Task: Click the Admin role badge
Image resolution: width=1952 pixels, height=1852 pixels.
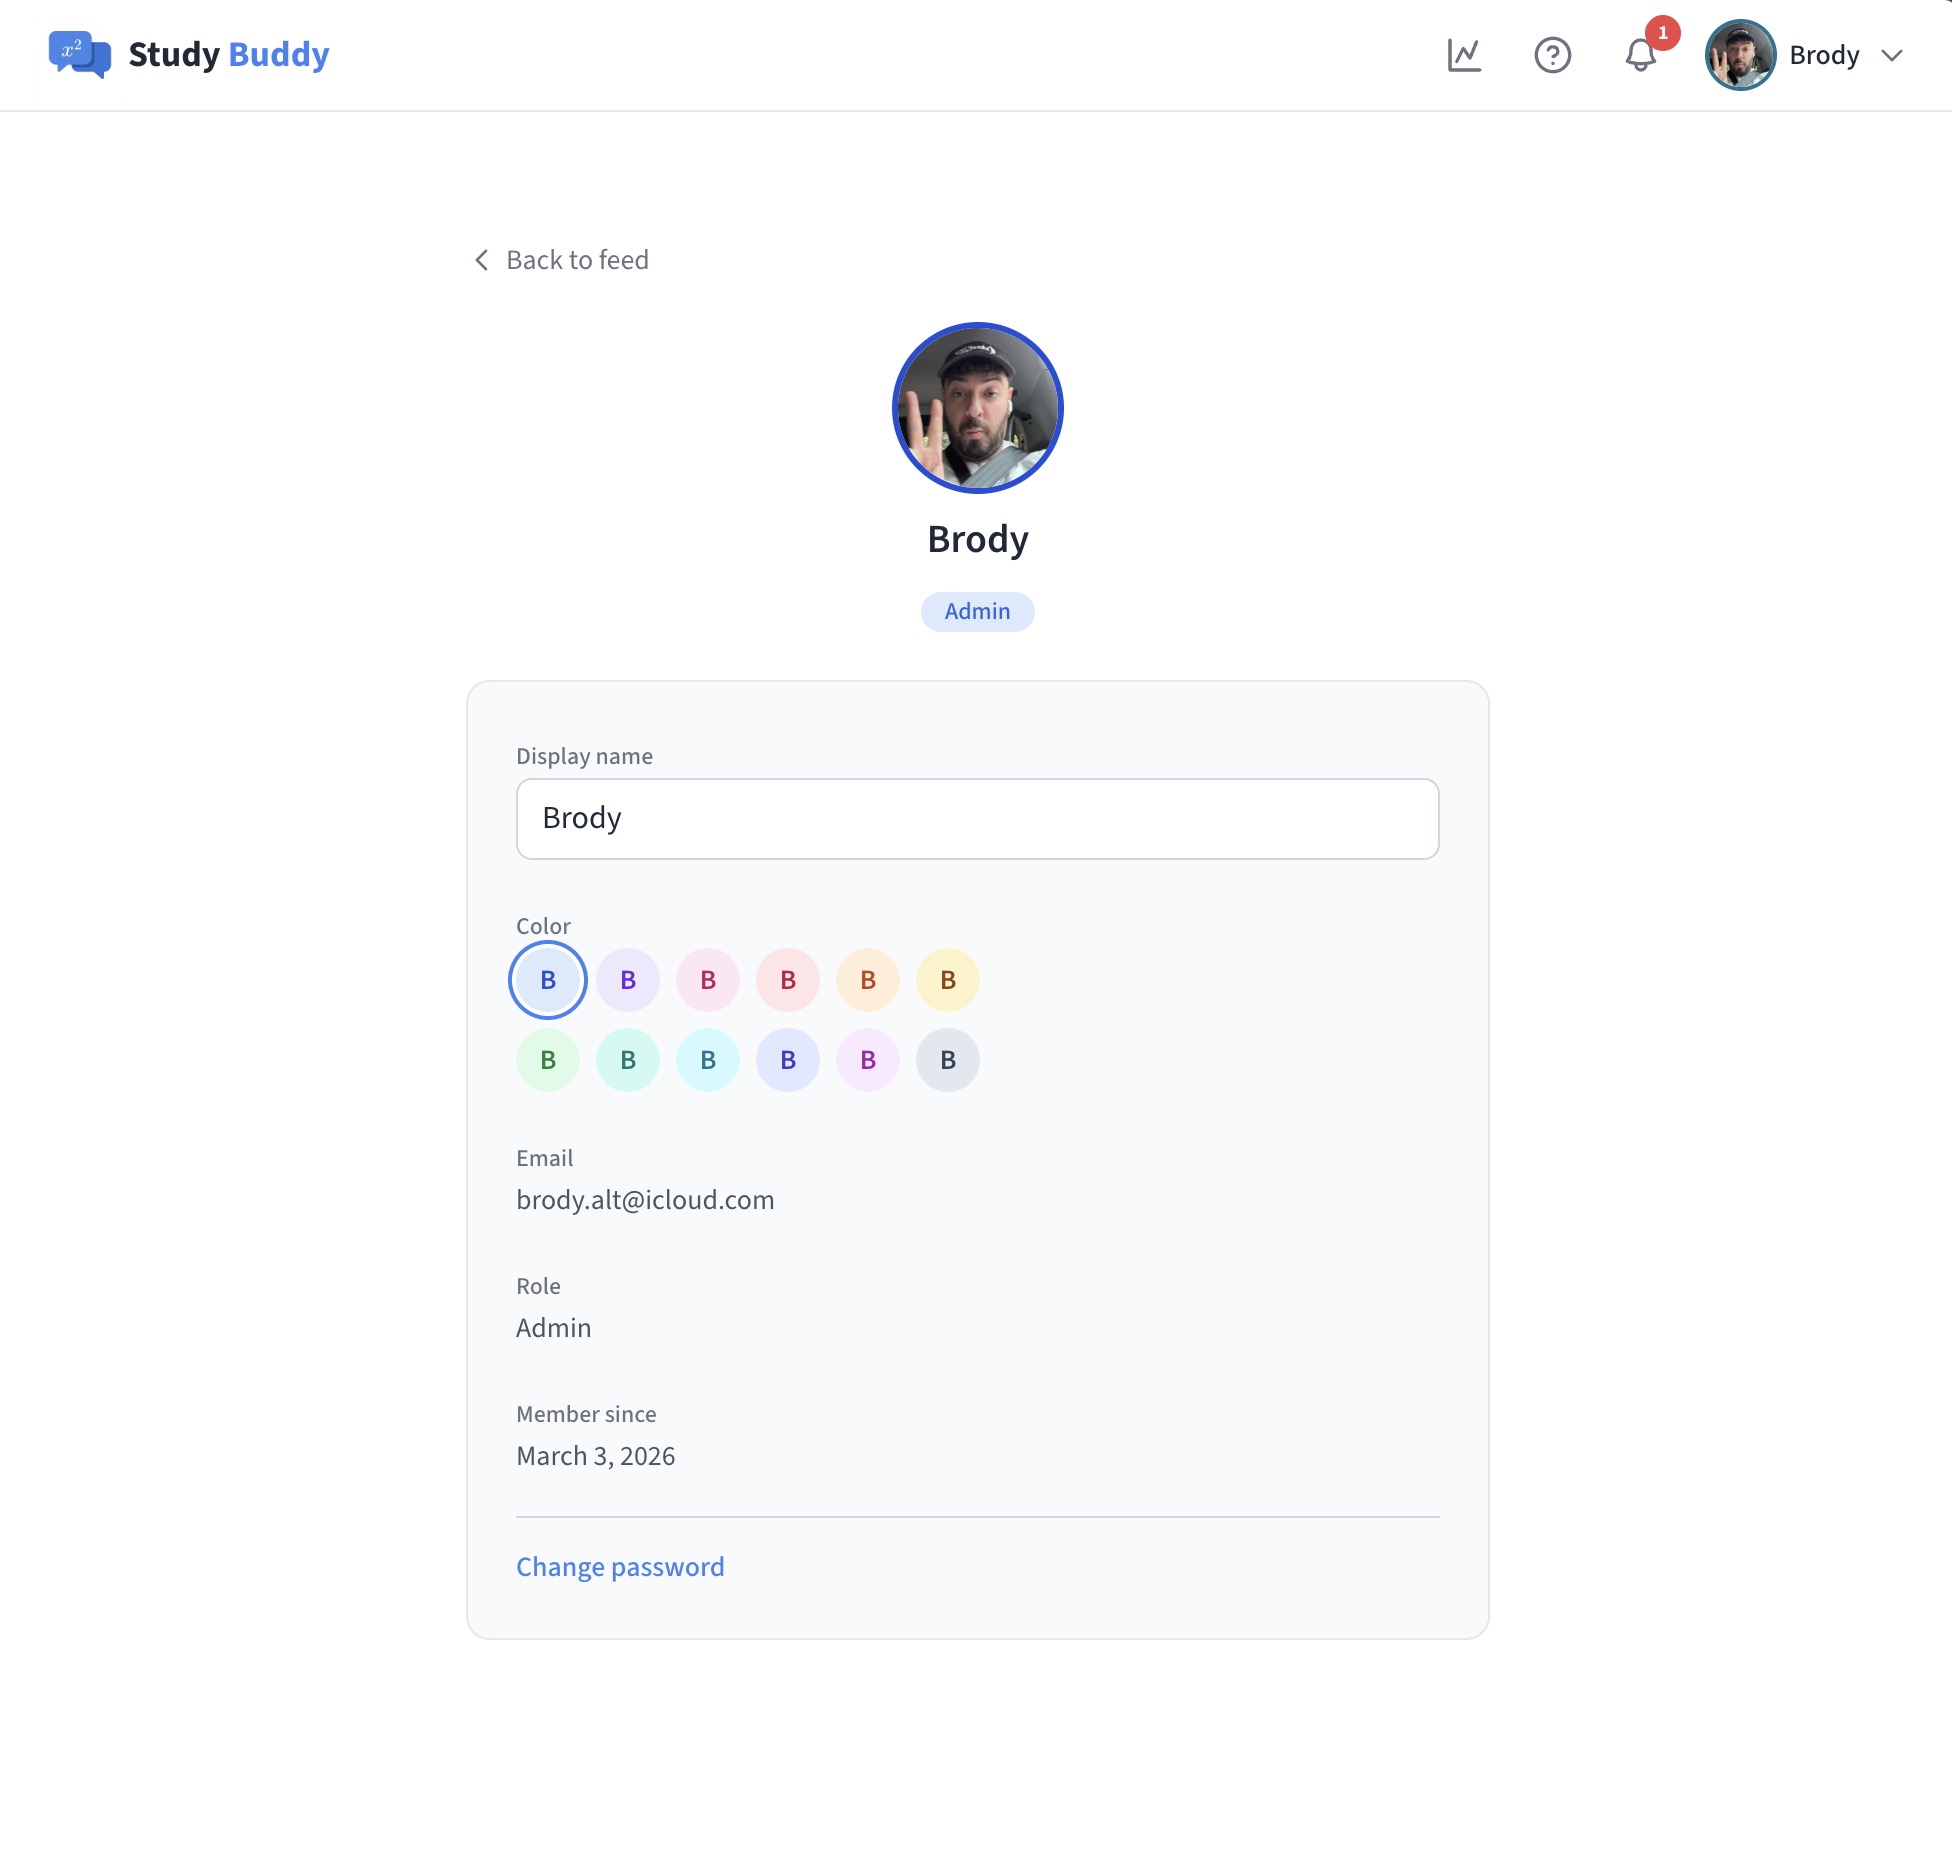Action: 976,611
